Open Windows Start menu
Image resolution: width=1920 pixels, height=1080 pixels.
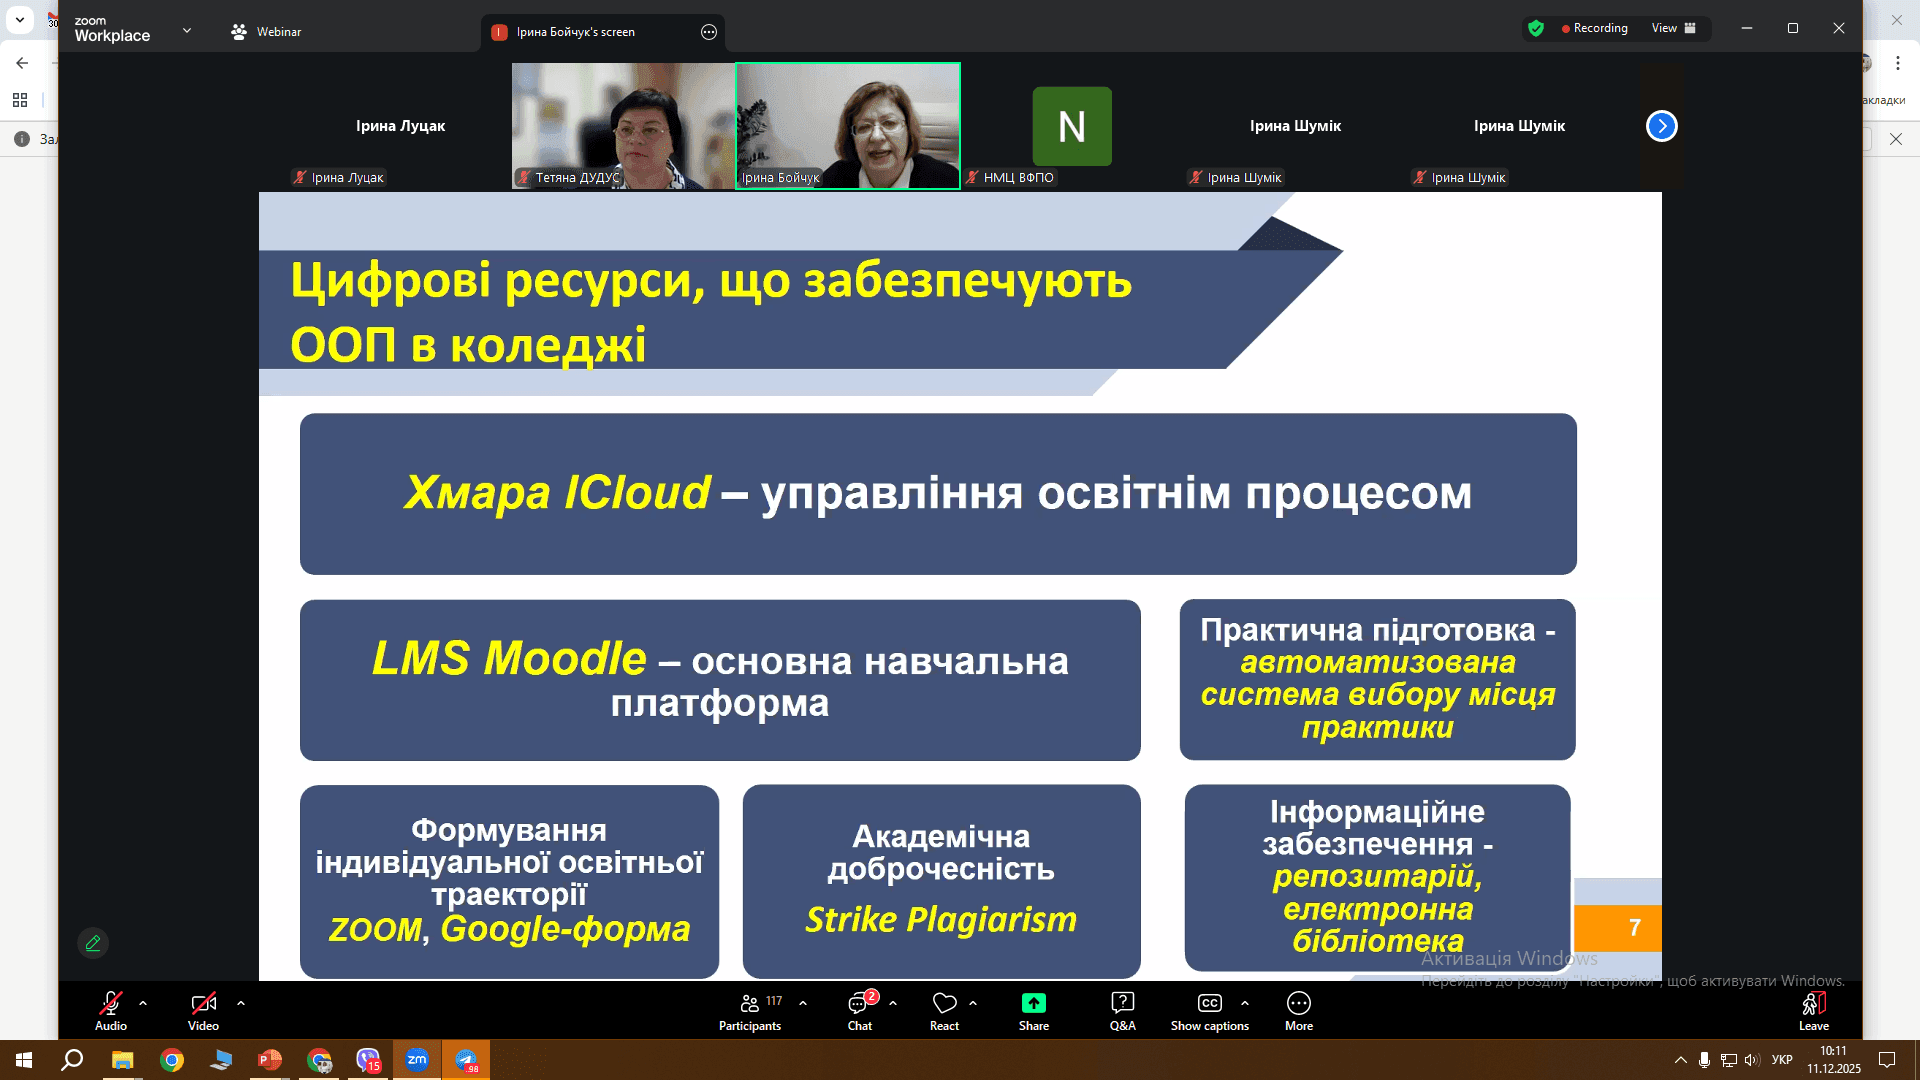click(x=24, y=1060)
